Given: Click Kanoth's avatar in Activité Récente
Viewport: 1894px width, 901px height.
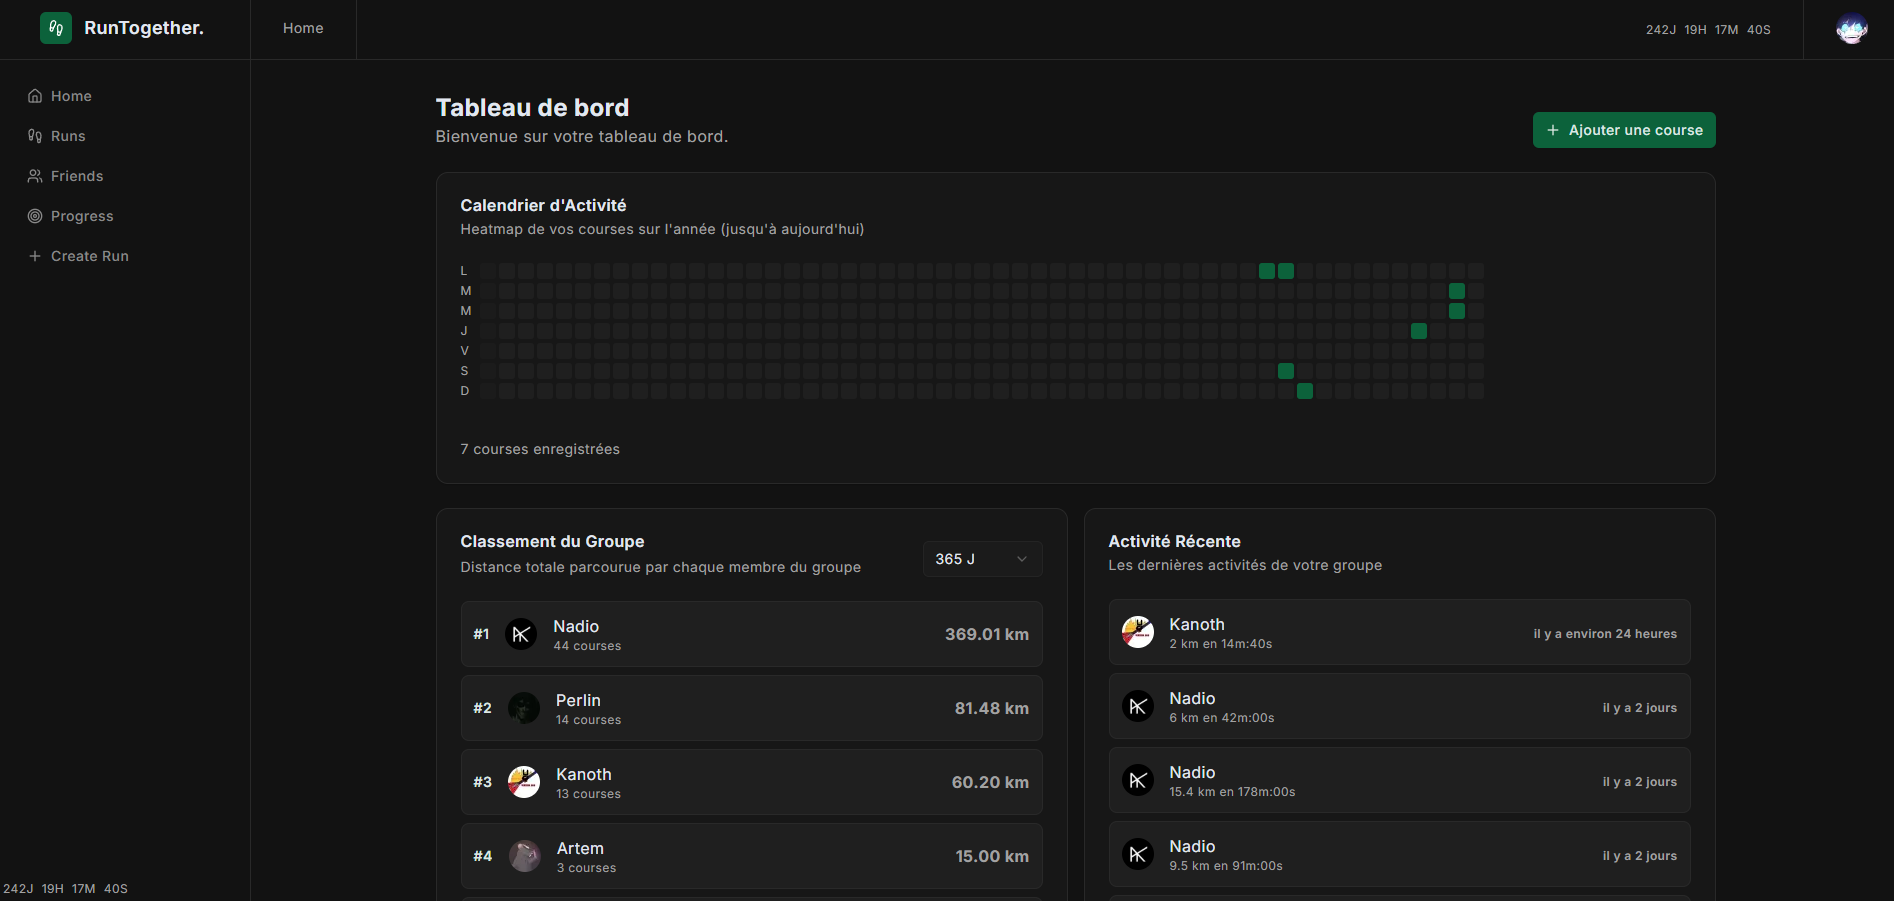Looking at the screenshot, I should point(1137,632).
